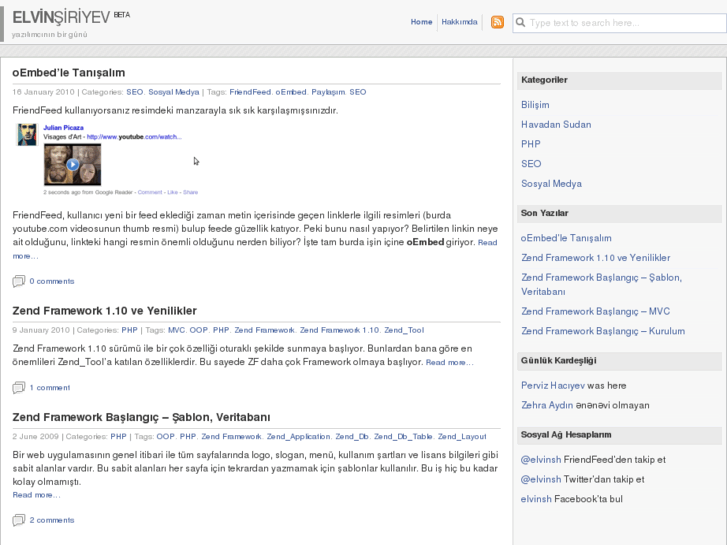The image size is (727, 545).
Task: Select the Zend_Tool tag link
Action: tap(404, 330)
